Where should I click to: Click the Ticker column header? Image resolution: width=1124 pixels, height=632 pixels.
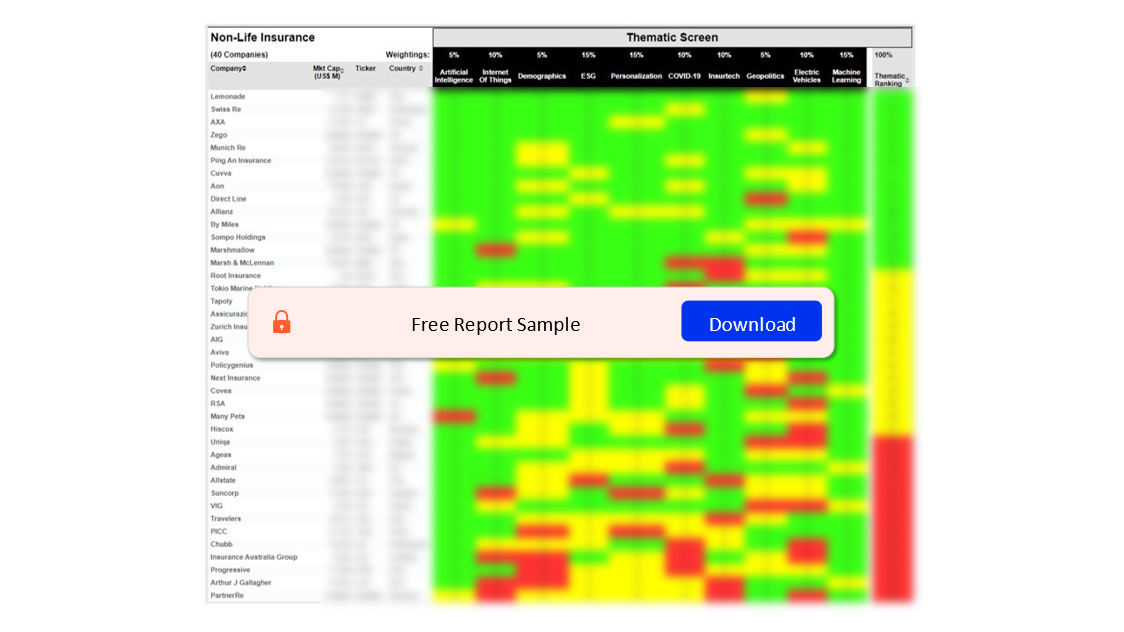[x=366, y=69]
